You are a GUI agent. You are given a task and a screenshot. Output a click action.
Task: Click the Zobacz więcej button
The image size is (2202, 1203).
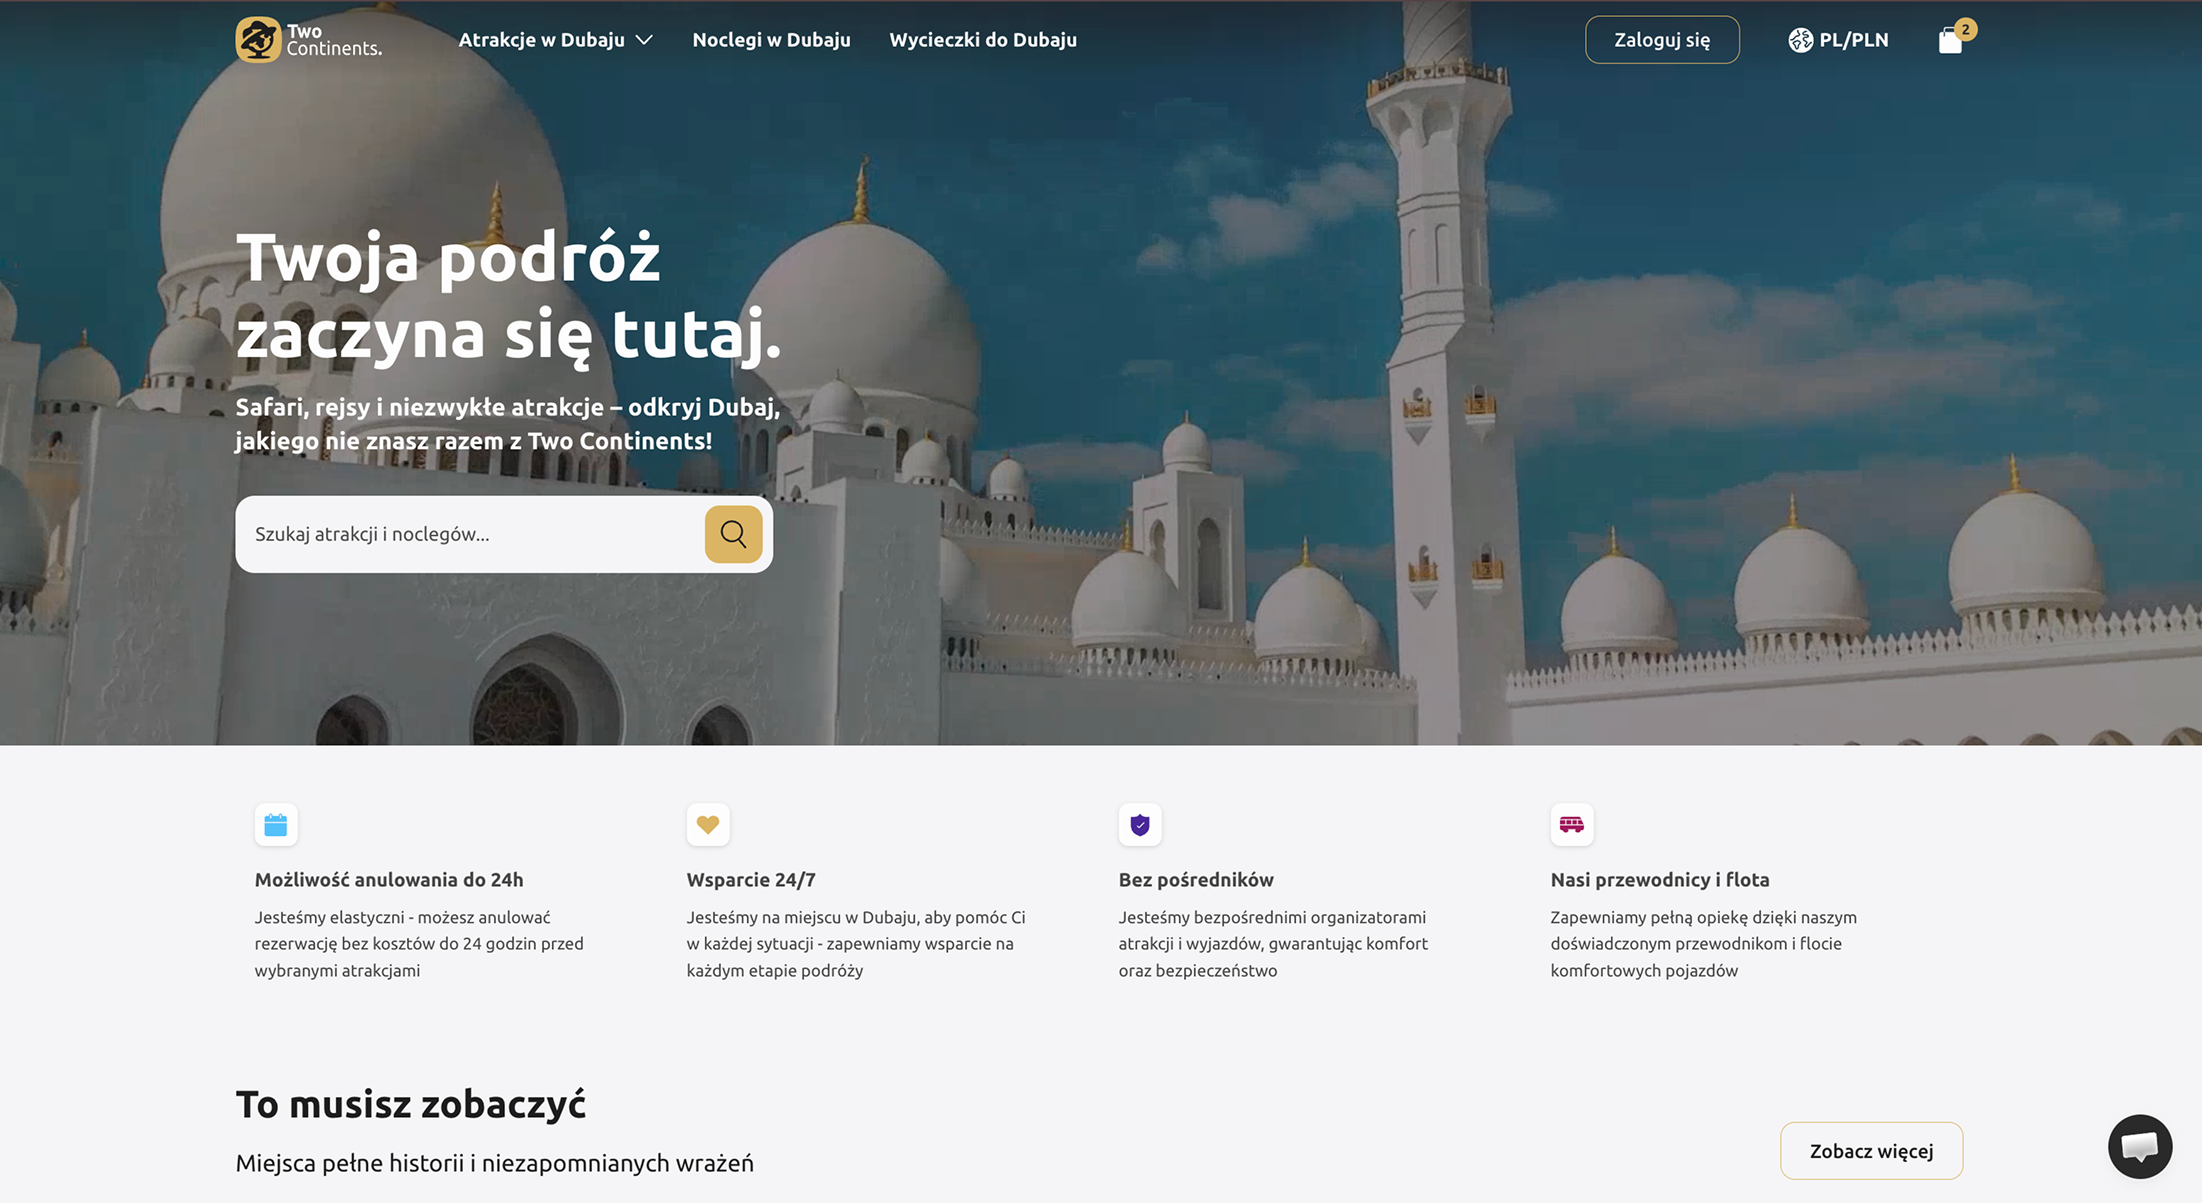(x=1870, y=1151)
